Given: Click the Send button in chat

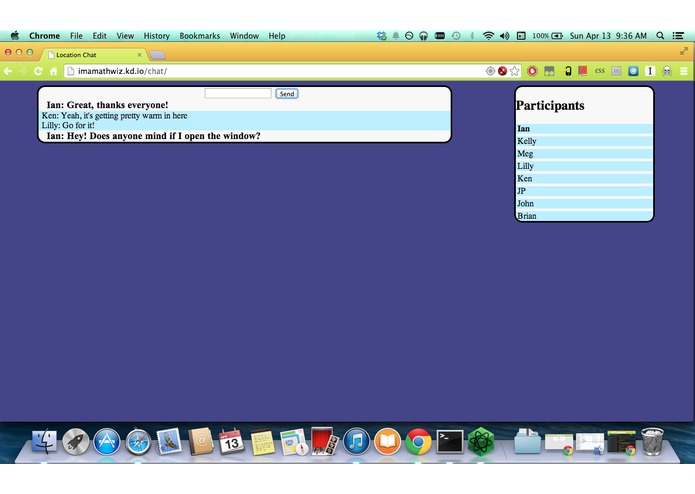Looking at the screenshot, I should (287, 93).
